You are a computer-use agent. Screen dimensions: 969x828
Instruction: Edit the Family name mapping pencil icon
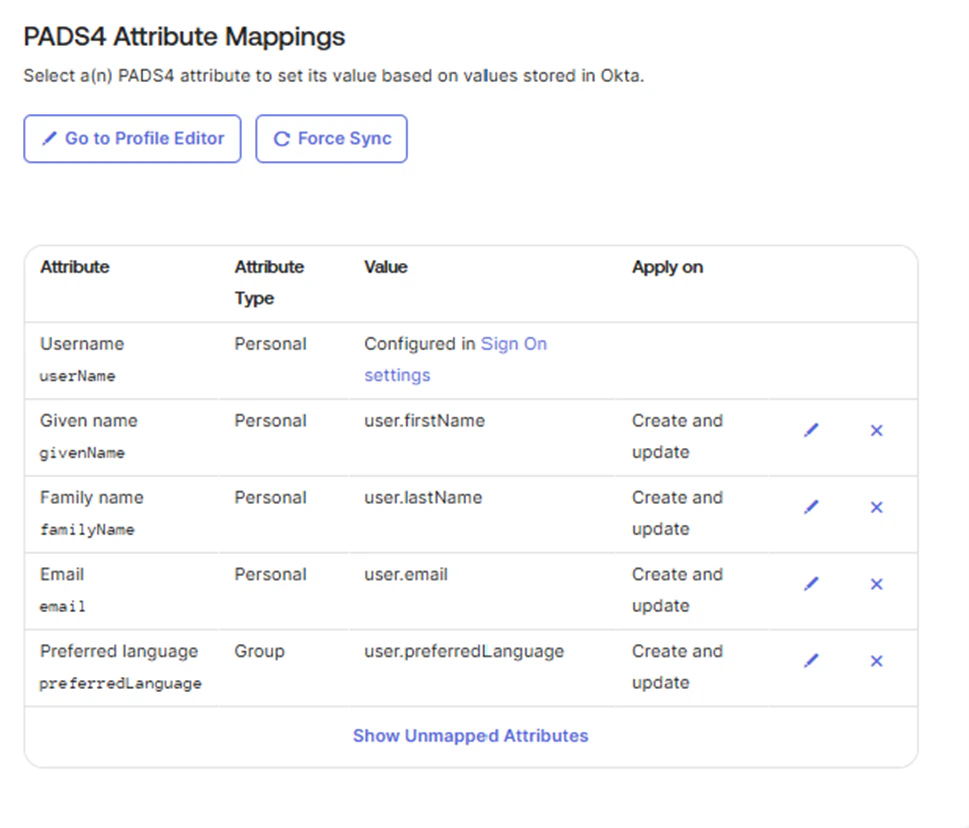(811, 507)
